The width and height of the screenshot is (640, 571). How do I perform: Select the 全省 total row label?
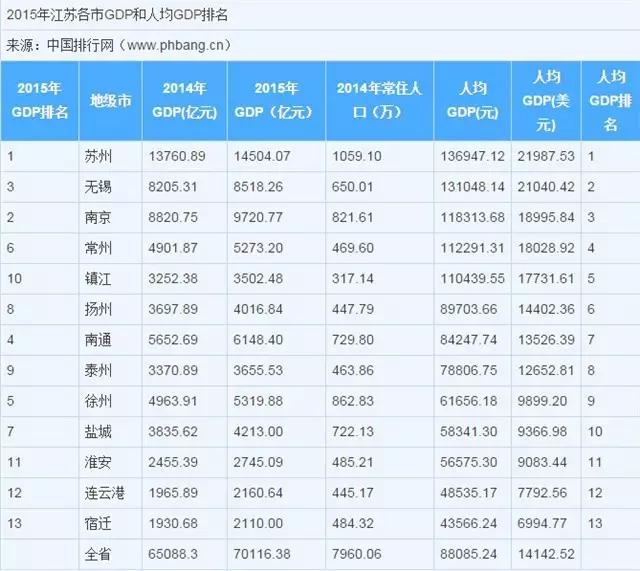(x=98, y=554)
